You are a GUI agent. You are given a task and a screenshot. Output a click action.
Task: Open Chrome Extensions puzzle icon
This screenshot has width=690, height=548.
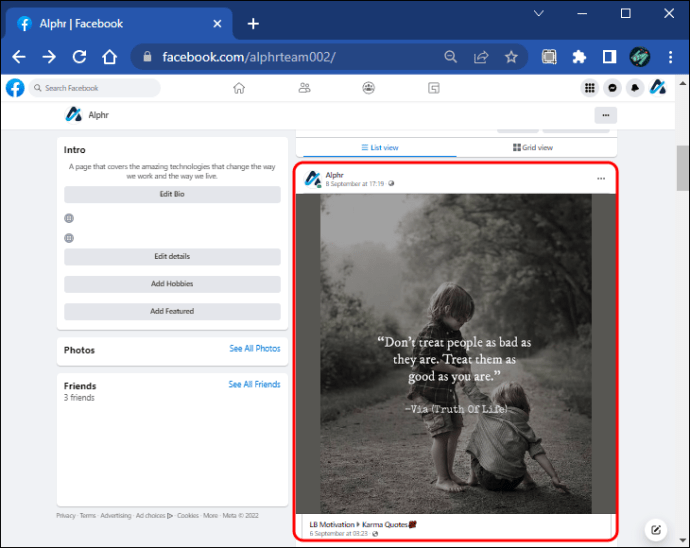579,57
